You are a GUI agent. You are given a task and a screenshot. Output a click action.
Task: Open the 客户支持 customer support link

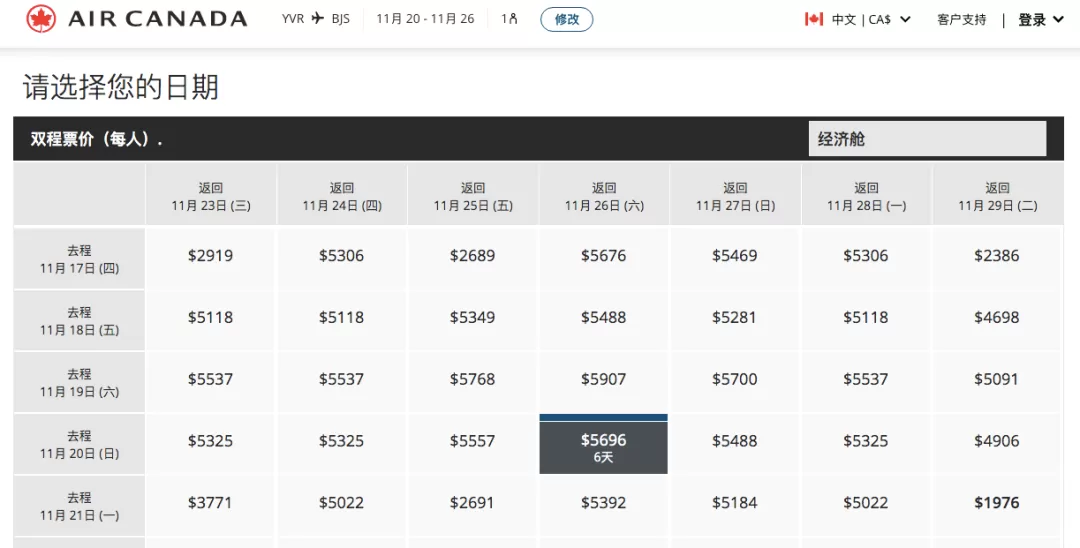click(962, 19)
